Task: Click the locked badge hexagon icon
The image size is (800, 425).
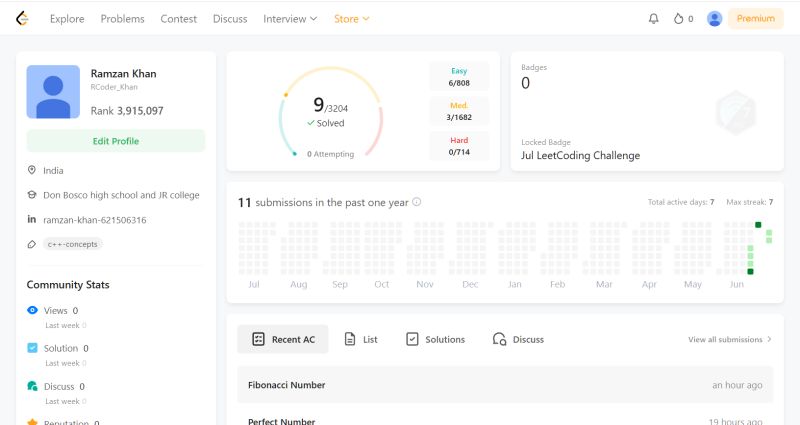Action: click(735, 112)
